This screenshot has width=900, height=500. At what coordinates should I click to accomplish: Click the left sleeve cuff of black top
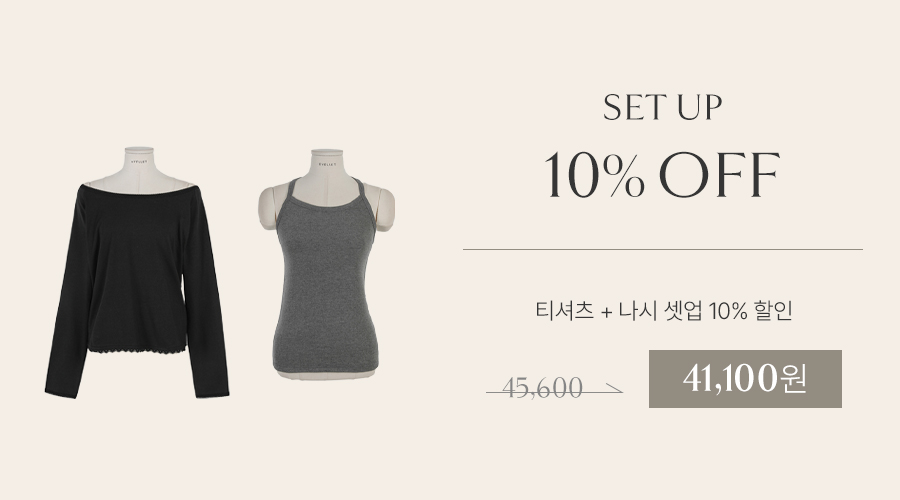[61, 392]
